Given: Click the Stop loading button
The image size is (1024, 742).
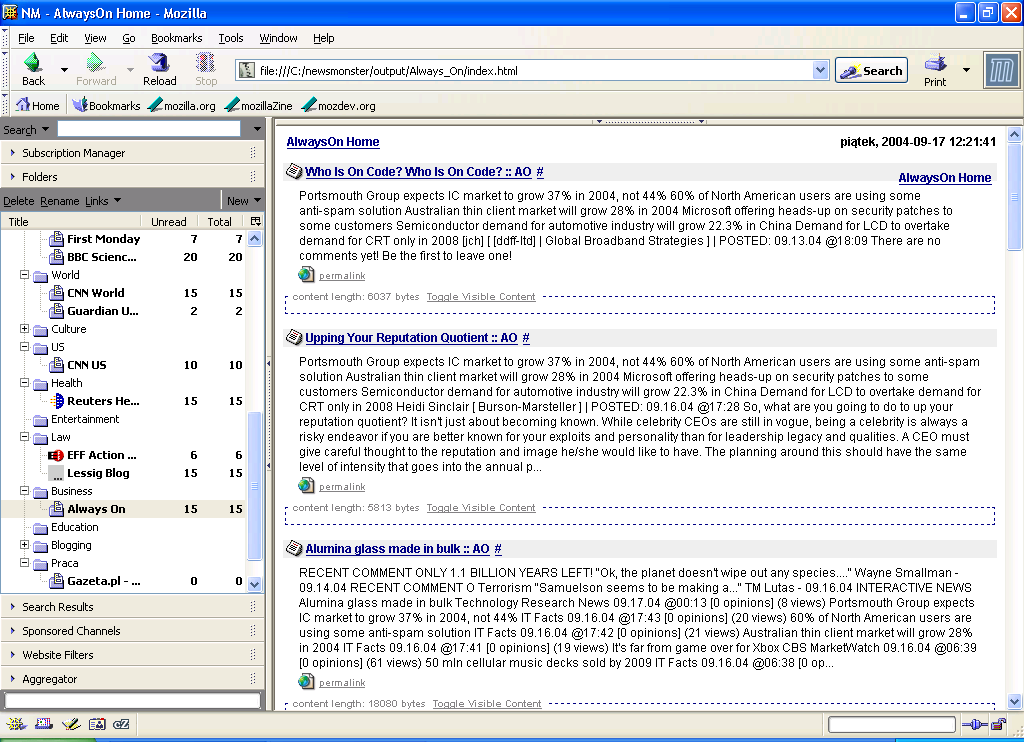Looking at the screenshot, I should point(206,69).
